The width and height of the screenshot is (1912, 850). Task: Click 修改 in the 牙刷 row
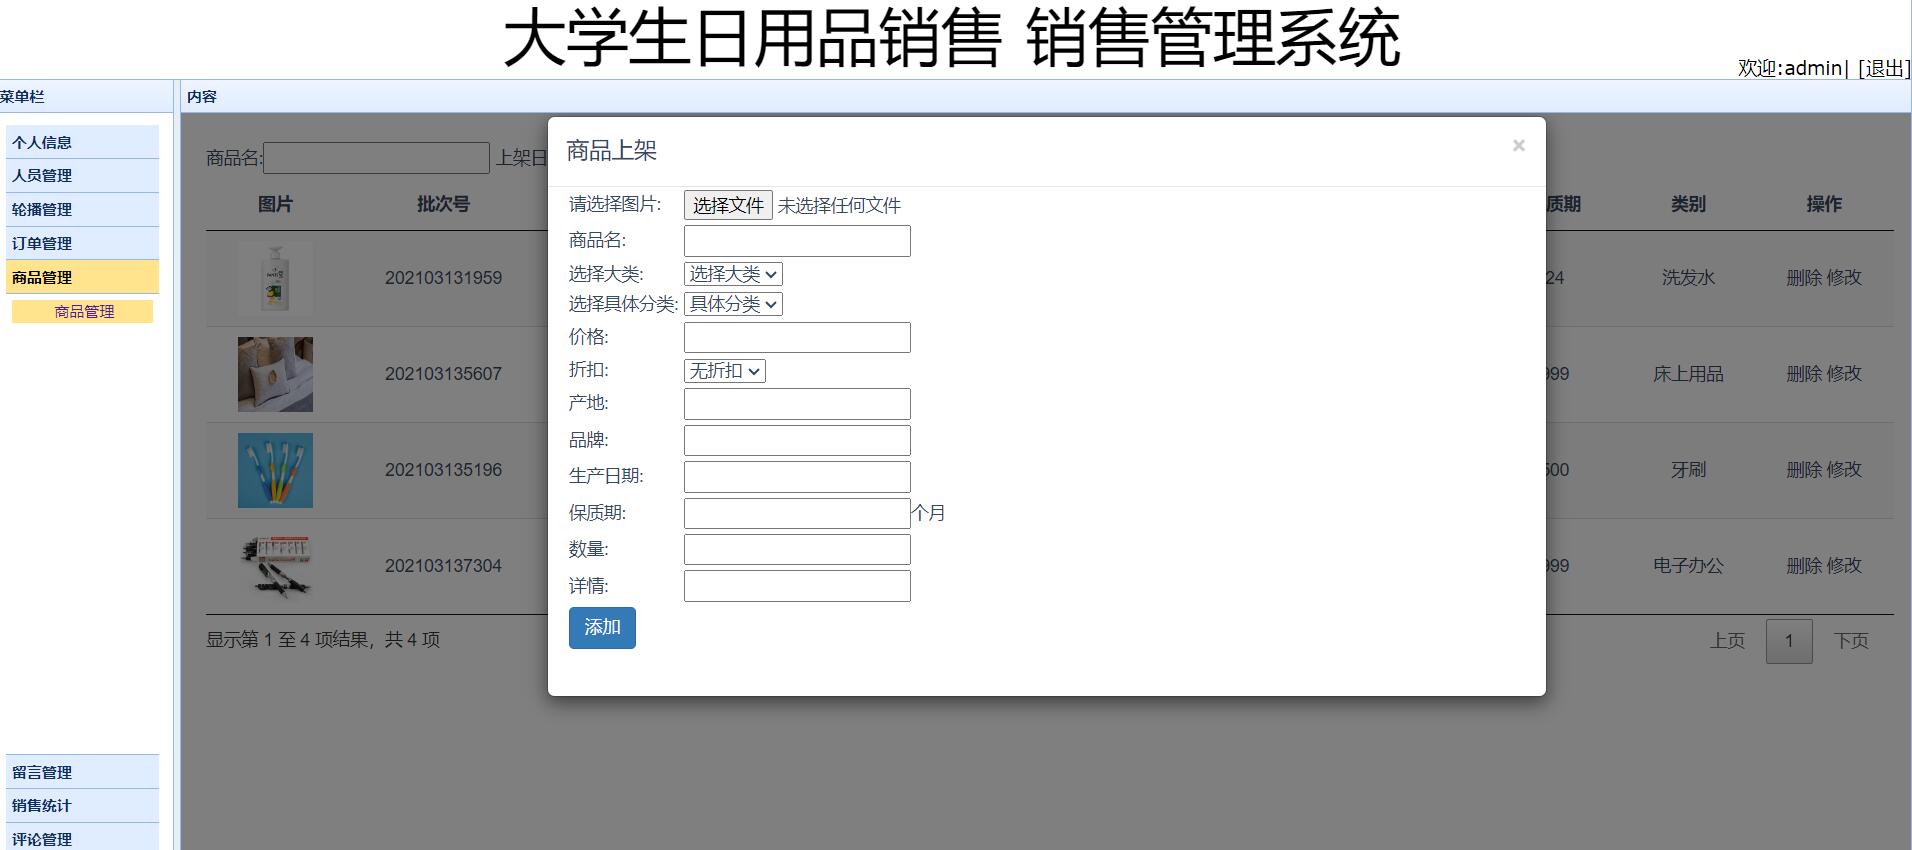(1844, 470)
